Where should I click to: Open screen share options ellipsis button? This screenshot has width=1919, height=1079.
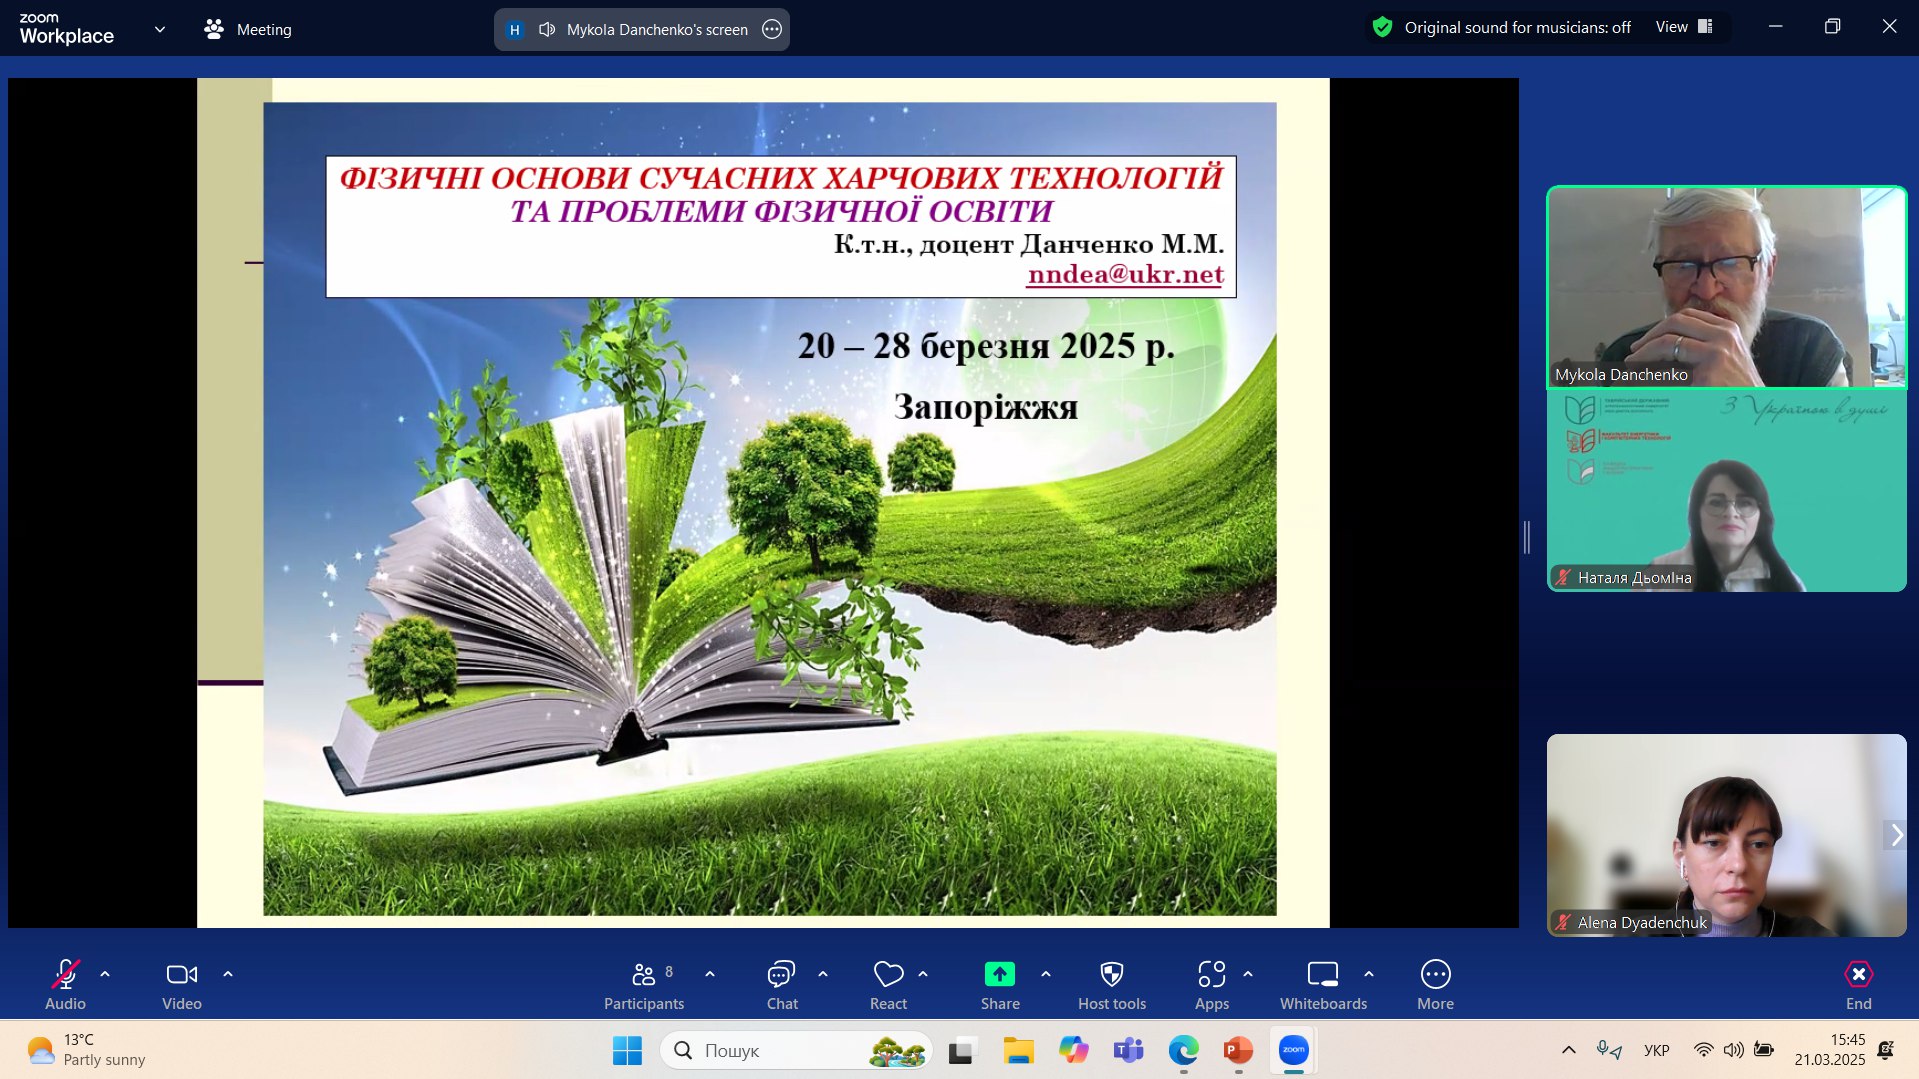(772, 29)
